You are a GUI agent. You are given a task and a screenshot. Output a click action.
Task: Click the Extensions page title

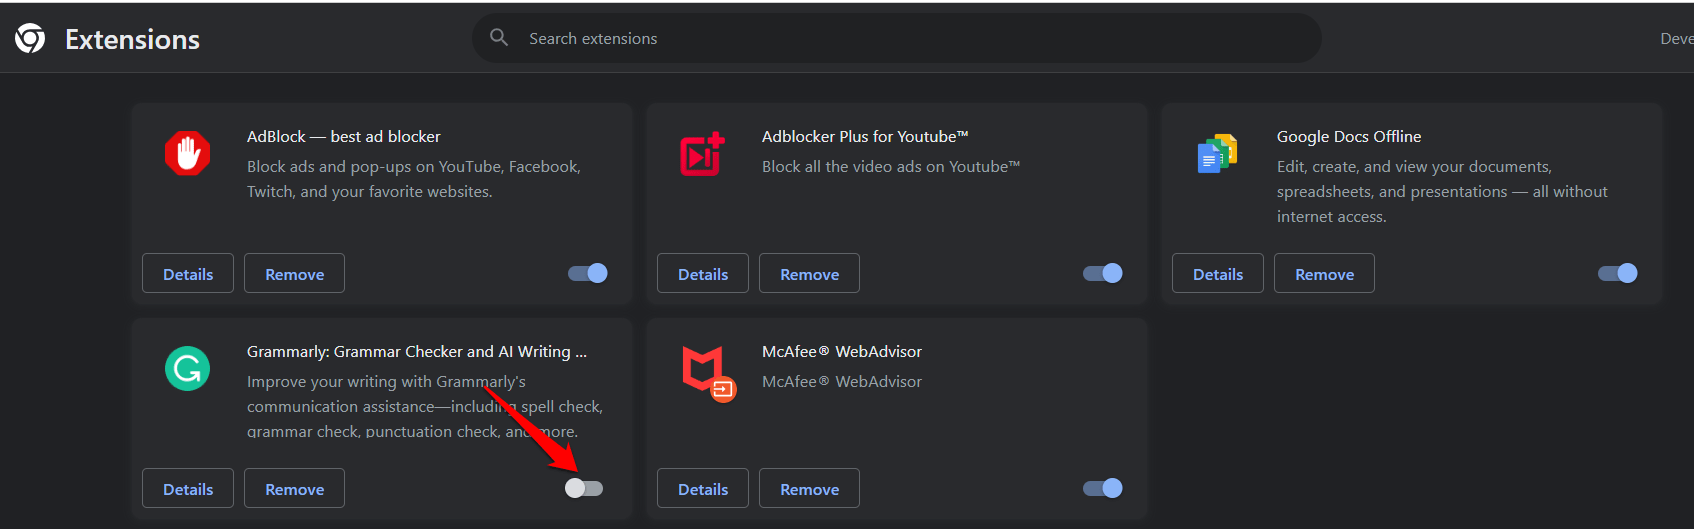pyautogui.click(x=132, y=39)
